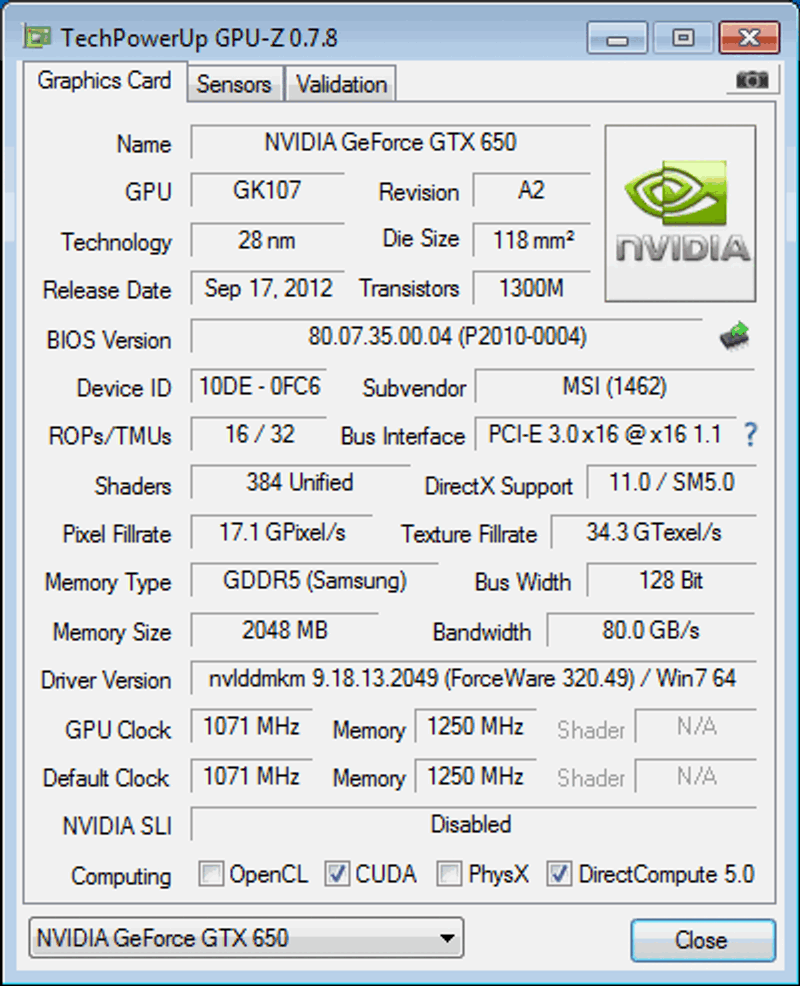Image resolution: width=800 pixels, height=986 pixels.
Task: Click the BIOS save chip icon
Action: [735, 336]
